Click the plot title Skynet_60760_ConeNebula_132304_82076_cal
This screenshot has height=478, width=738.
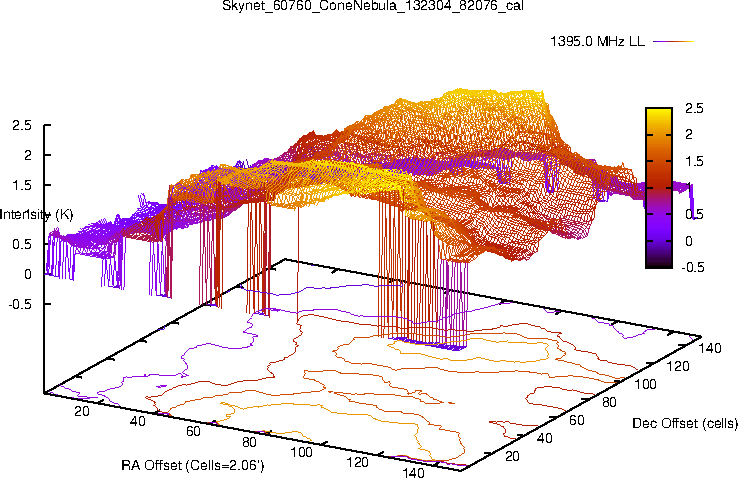373,5
